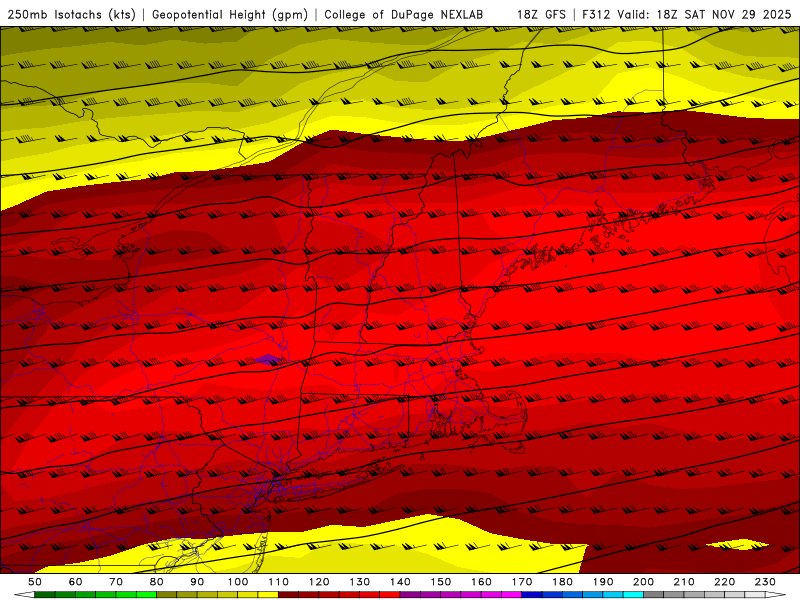The height and width of the screenshot is (600, 800).
Task: Click the '200' color scale number
Action: (643, 582)
